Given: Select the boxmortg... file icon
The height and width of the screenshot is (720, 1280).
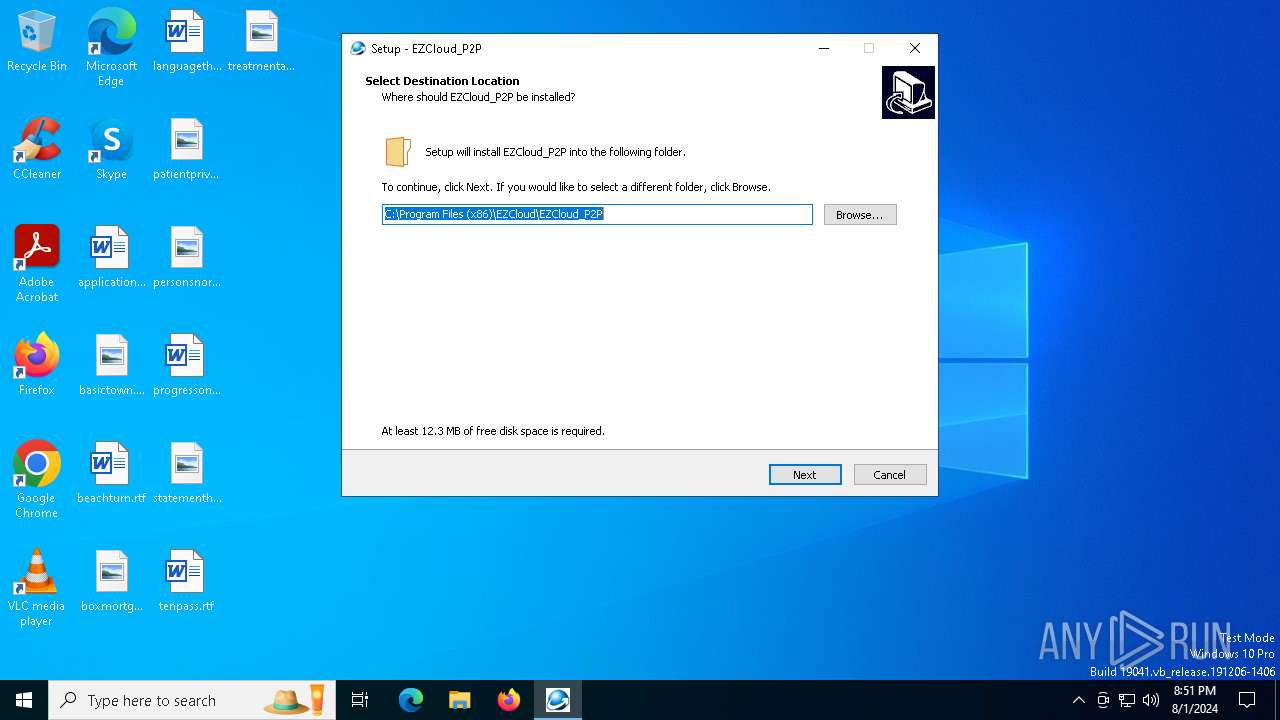Looking at the screenshot, I should [x=111, y=582].
